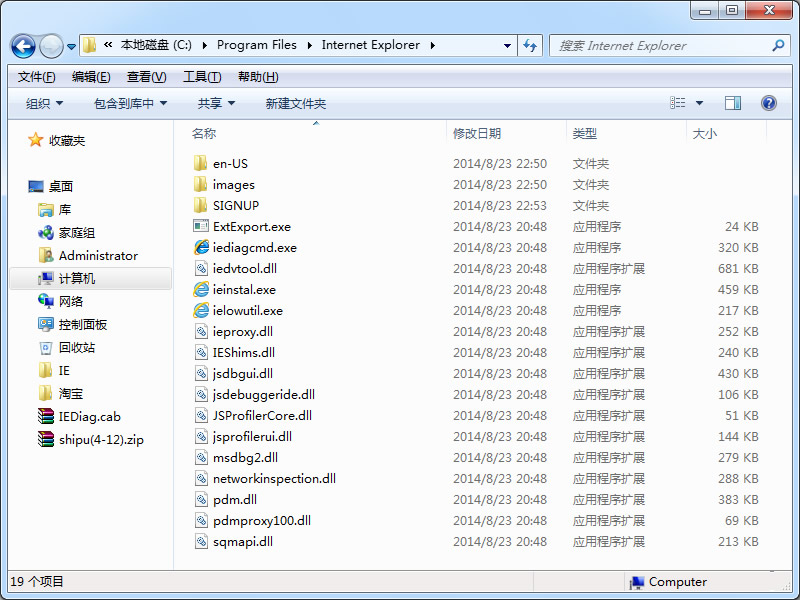Select the ieproxy.dll file icon
Screen dimensions: 800x600
pyautogui.click(x=202, y=331)
